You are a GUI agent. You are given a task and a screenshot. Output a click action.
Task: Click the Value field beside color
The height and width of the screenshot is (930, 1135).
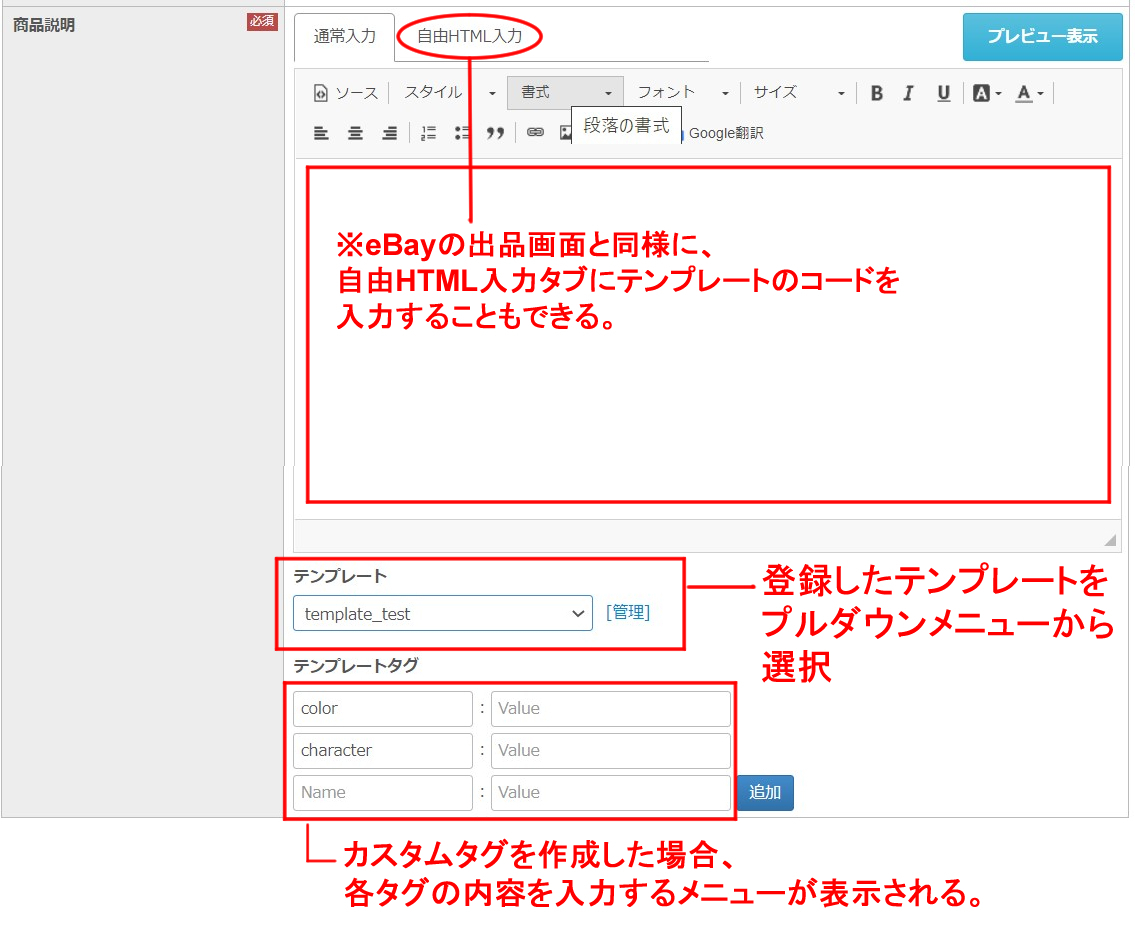click(611, 709)
